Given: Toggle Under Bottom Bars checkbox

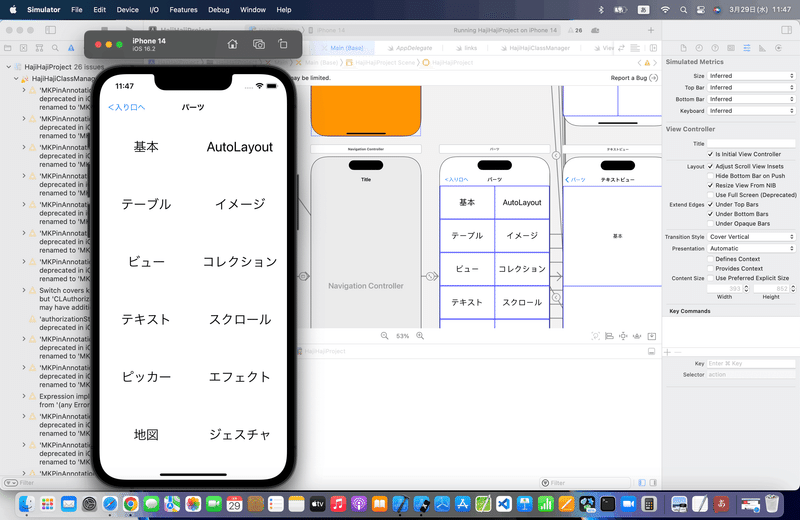Looking at the screenshot, I should coord(710,214).
